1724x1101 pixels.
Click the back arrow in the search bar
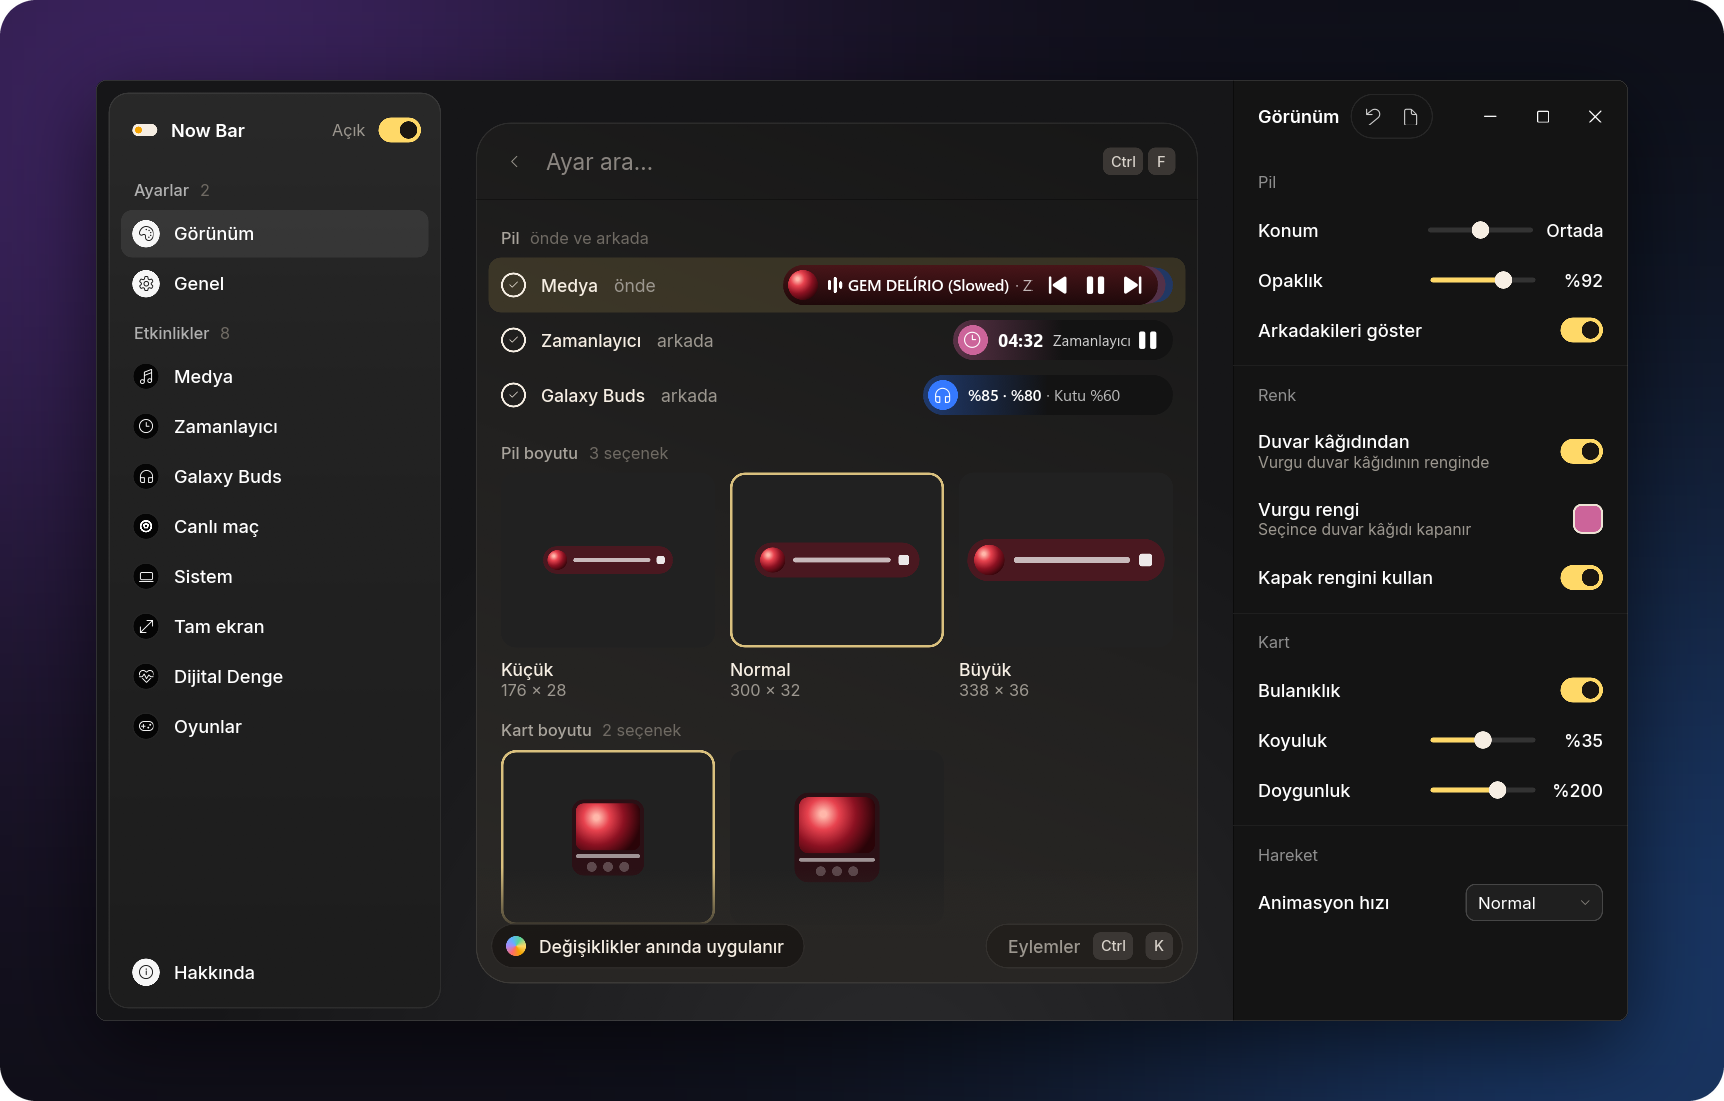coord(514,162)
